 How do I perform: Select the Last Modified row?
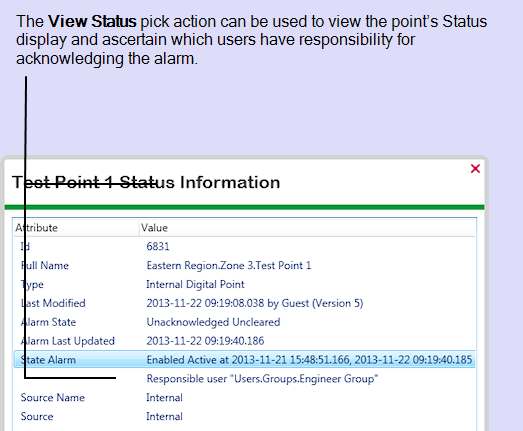point(244,303)
